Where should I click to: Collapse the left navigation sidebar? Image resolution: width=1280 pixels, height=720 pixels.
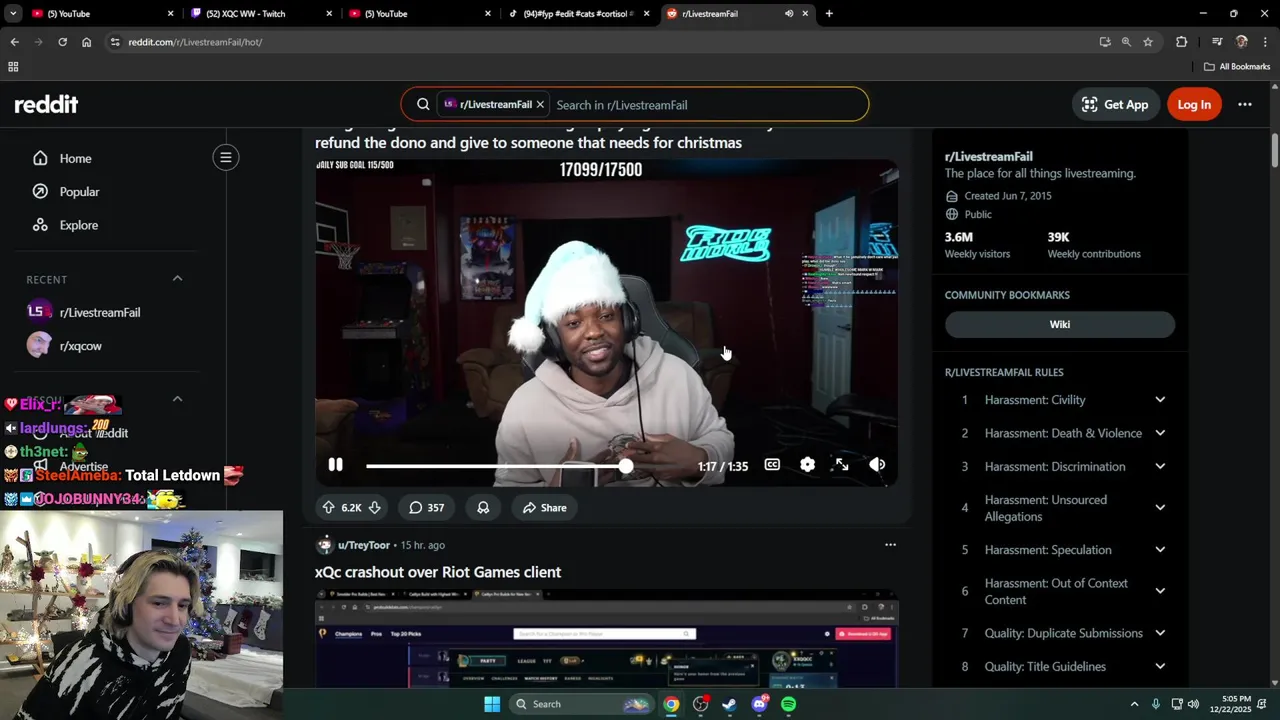coord(226,157)
